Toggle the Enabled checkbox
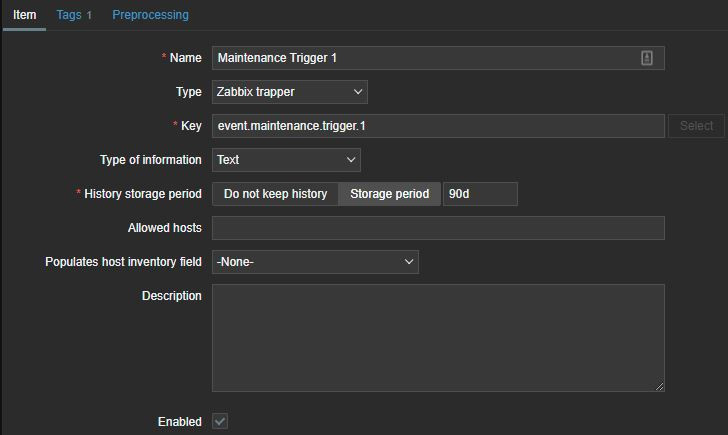 point(220,422)
